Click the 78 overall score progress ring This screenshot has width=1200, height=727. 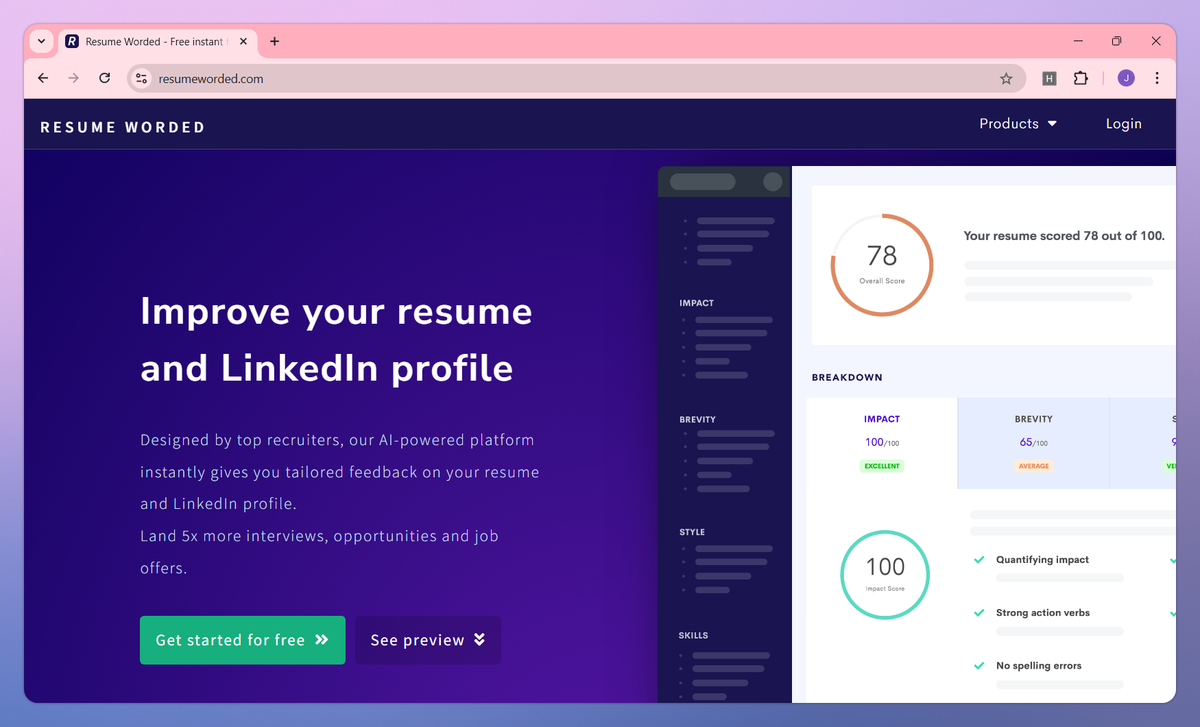pos(881,264)
